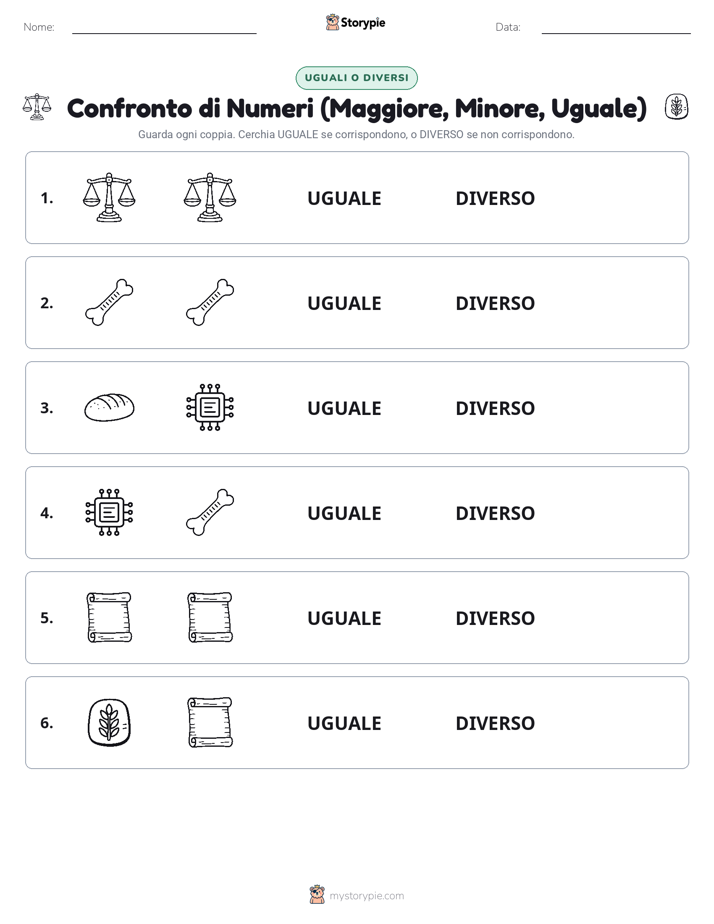Click the microchip icon in row 3
Viewport: 714px width, 924px height.
(x=210, y=407)
